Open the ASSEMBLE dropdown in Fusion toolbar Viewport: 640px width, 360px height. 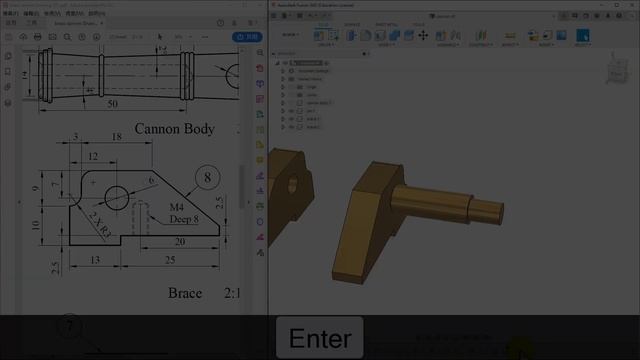448,44
